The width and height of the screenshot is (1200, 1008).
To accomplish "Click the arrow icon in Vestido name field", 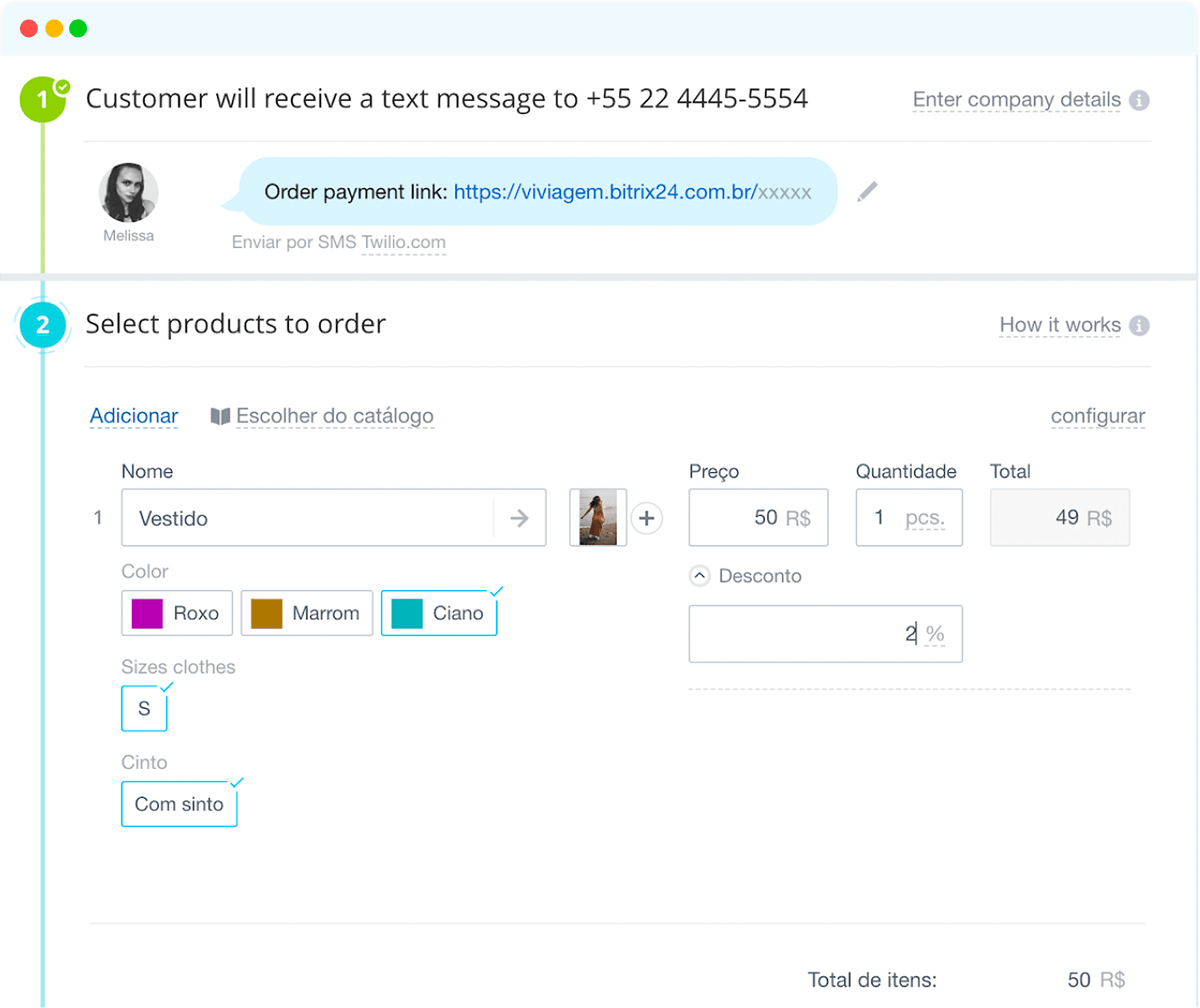I will [519, 518].
